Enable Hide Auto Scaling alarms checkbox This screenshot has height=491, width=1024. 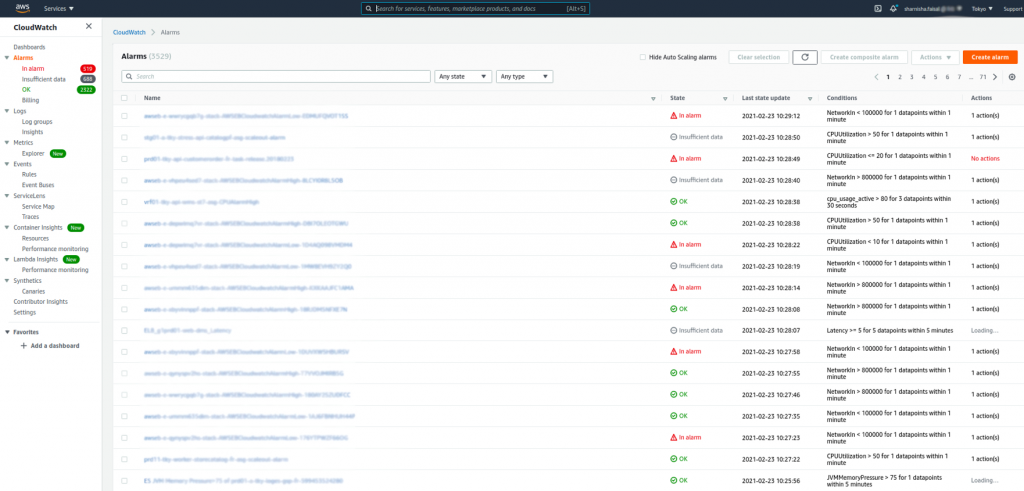643,57
